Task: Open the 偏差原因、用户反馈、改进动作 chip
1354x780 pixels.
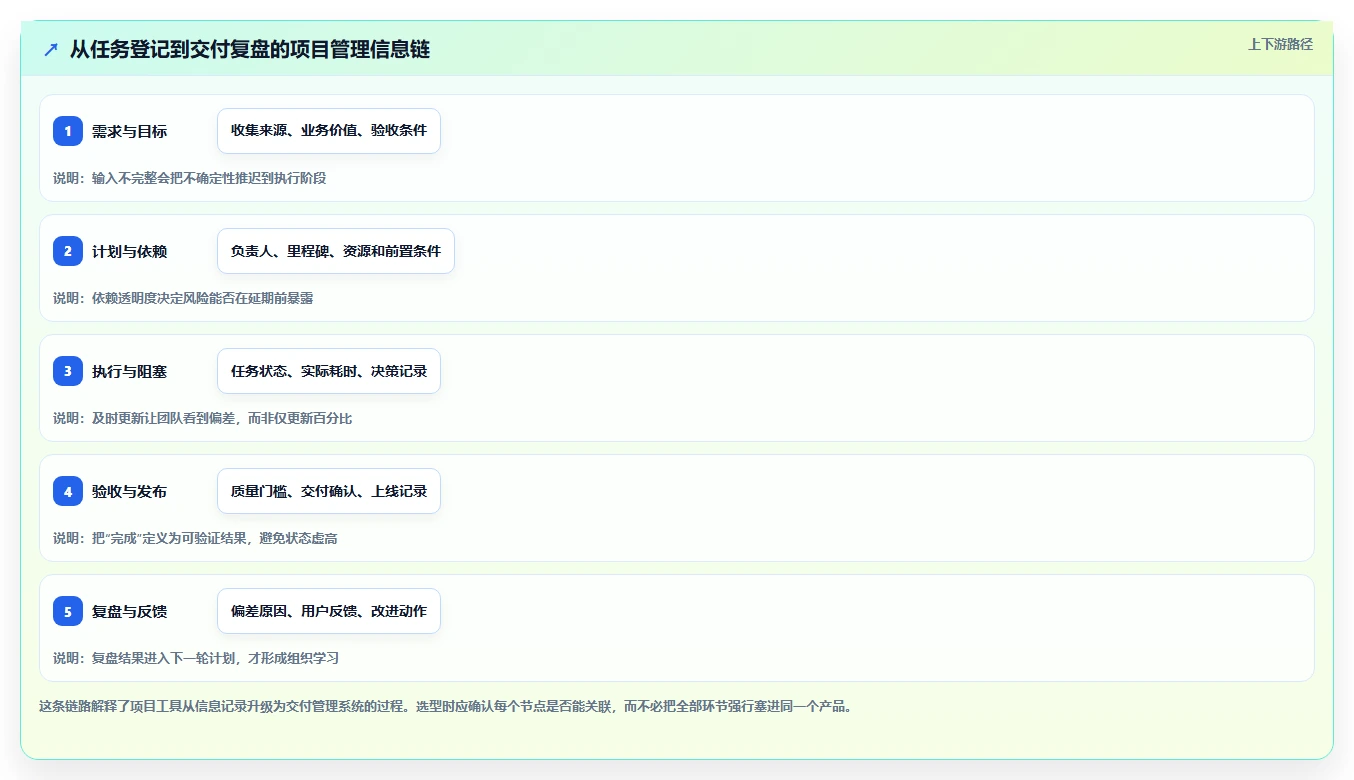Action: pyautogui.click(x=329, y=611)
